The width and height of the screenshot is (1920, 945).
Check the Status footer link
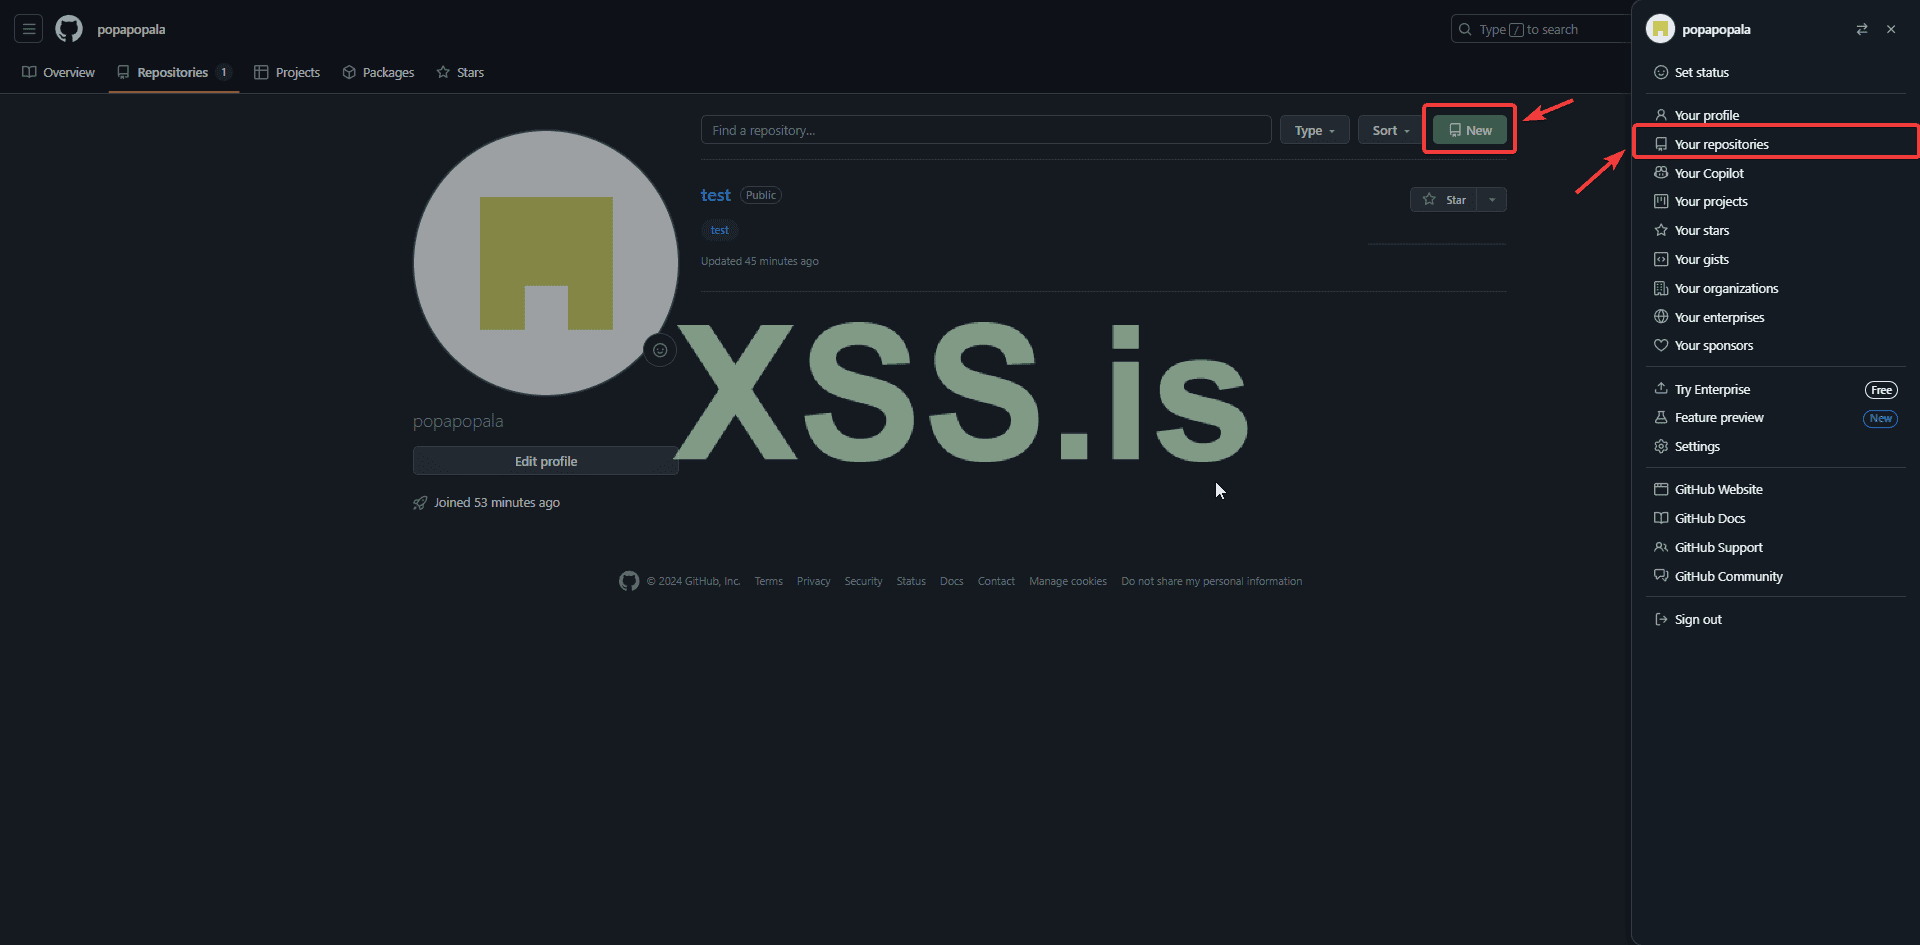pyautogui.click(x=911, y=581)
